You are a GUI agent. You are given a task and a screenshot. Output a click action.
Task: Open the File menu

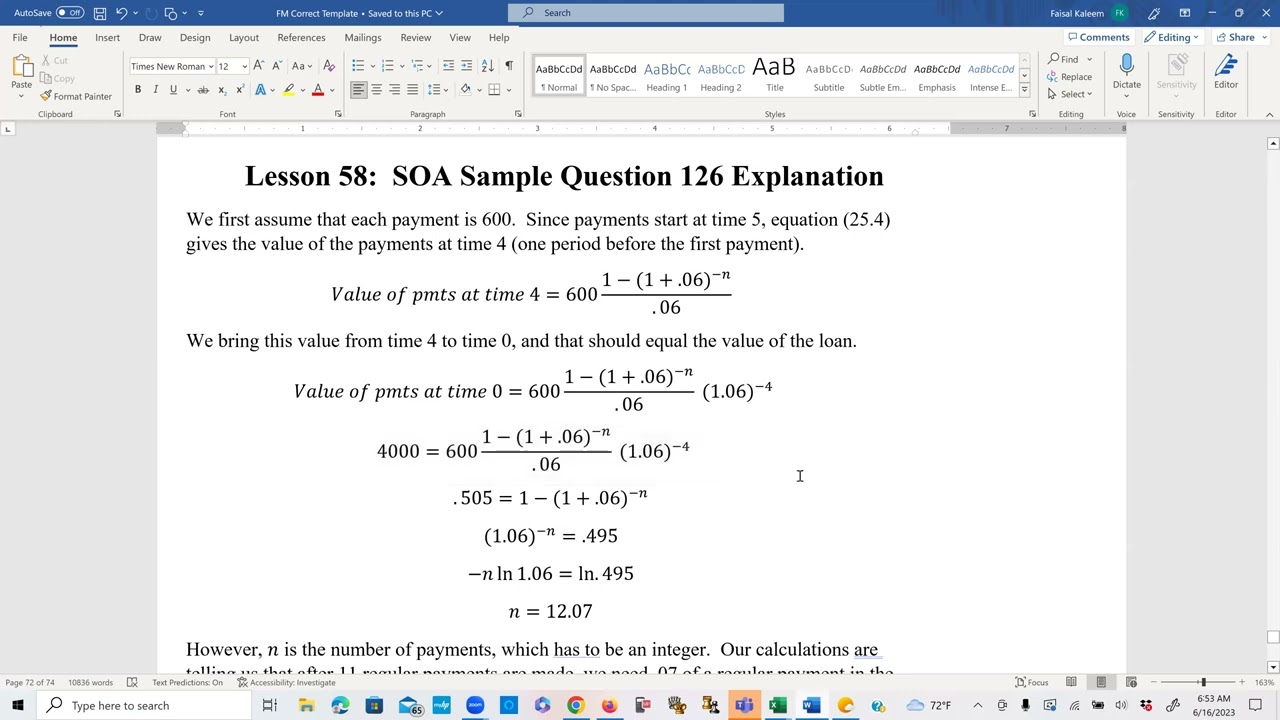click(20, 37)
